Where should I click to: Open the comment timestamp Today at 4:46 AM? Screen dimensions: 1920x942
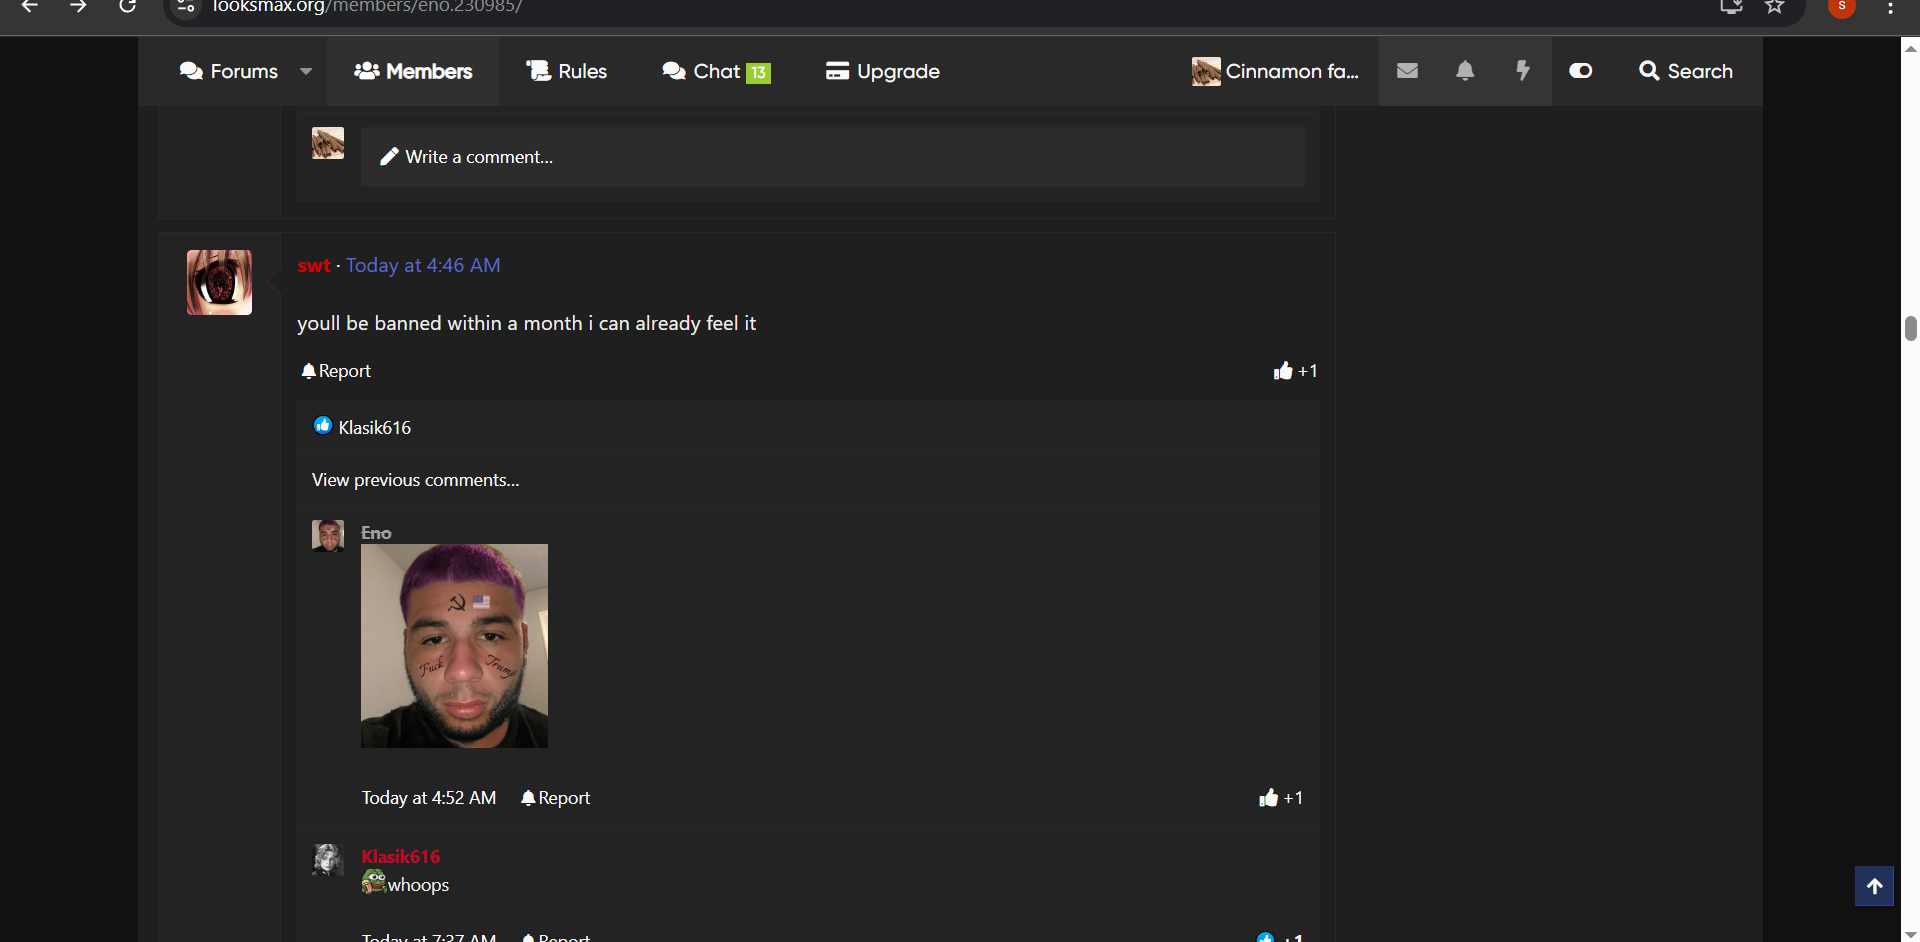point(423,265)
